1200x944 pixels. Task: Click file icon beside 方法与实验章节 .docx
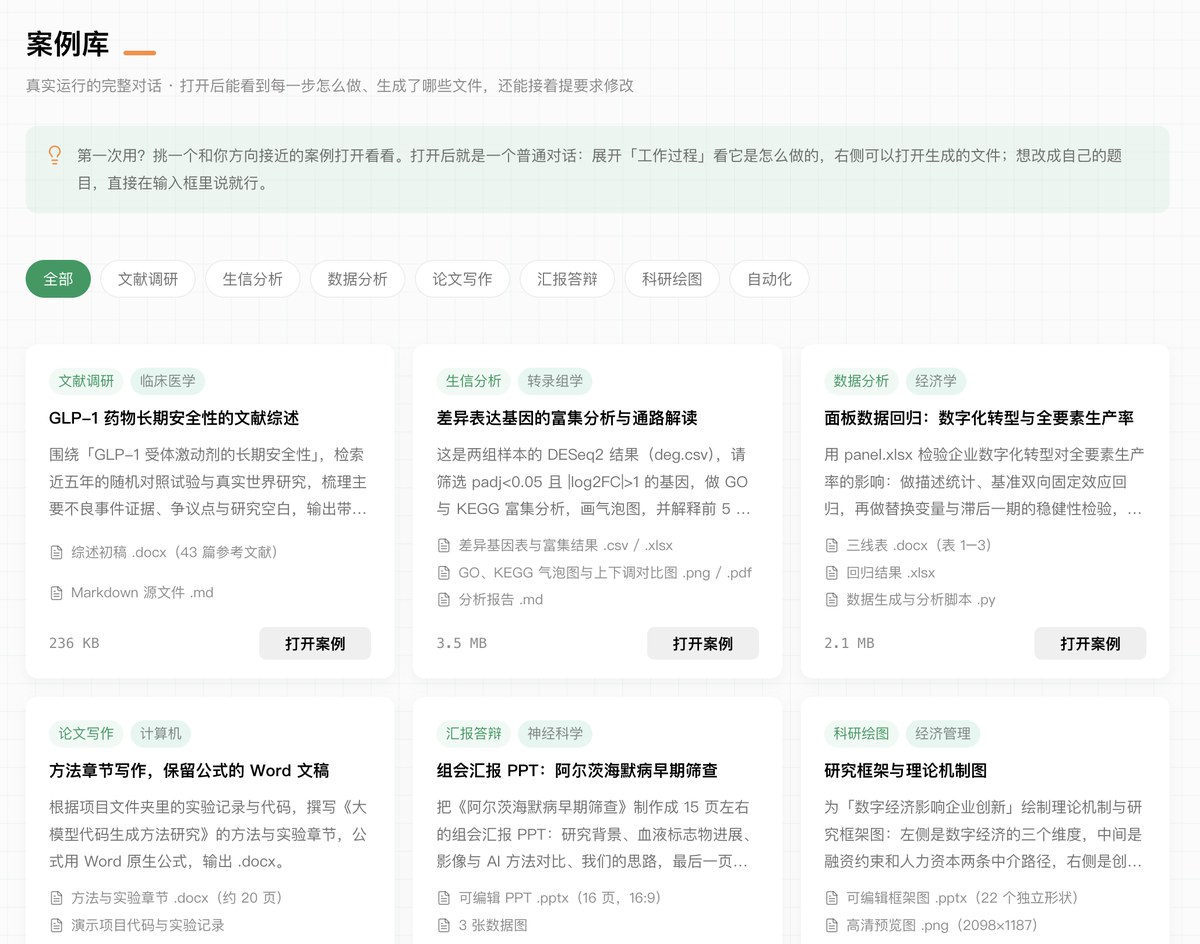[x=56, y=898]
